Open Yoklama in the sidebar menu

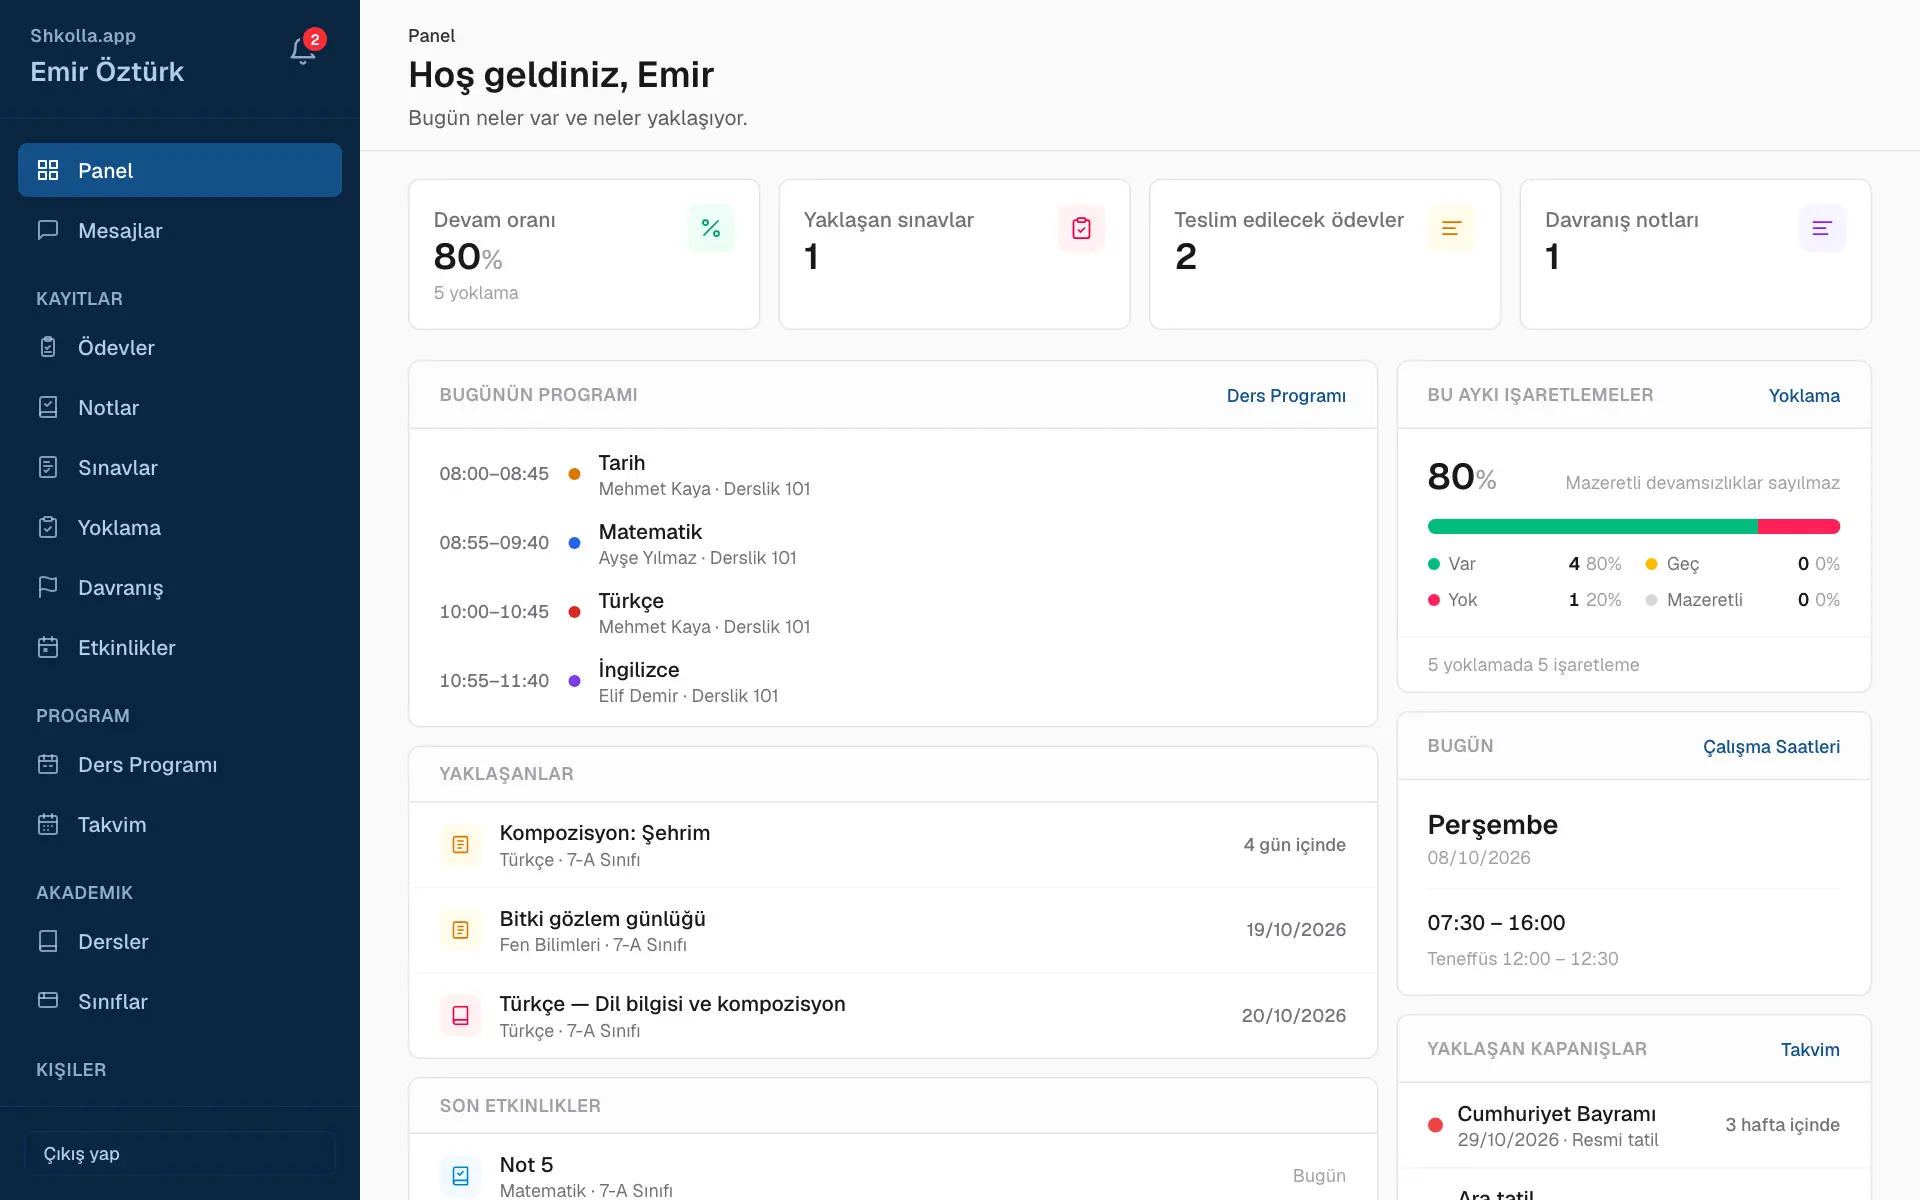click(x=180, y=527)
